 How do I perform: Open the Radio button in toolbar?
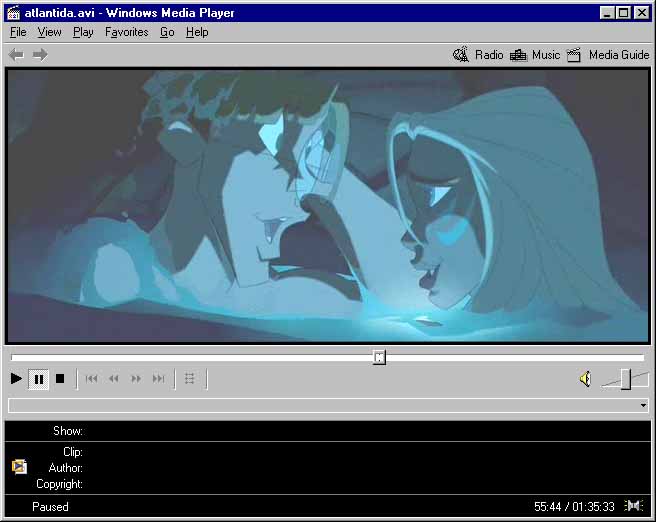478,55
